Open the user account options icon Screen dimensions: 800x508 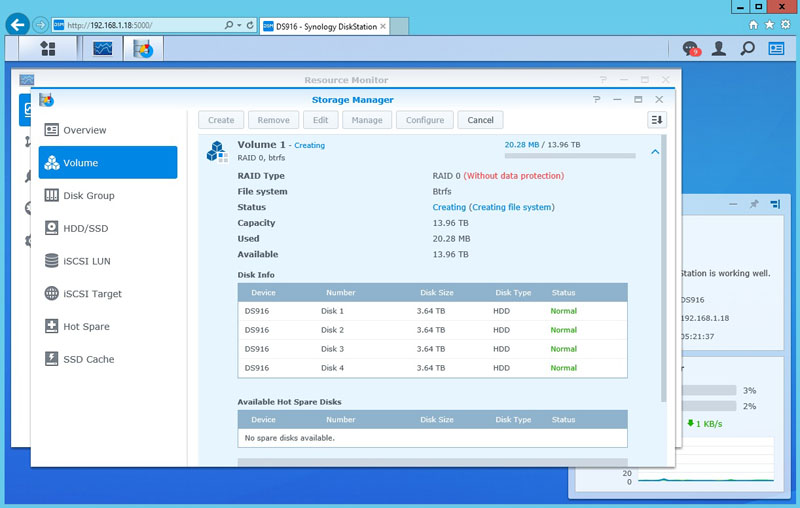click(718, 48)
